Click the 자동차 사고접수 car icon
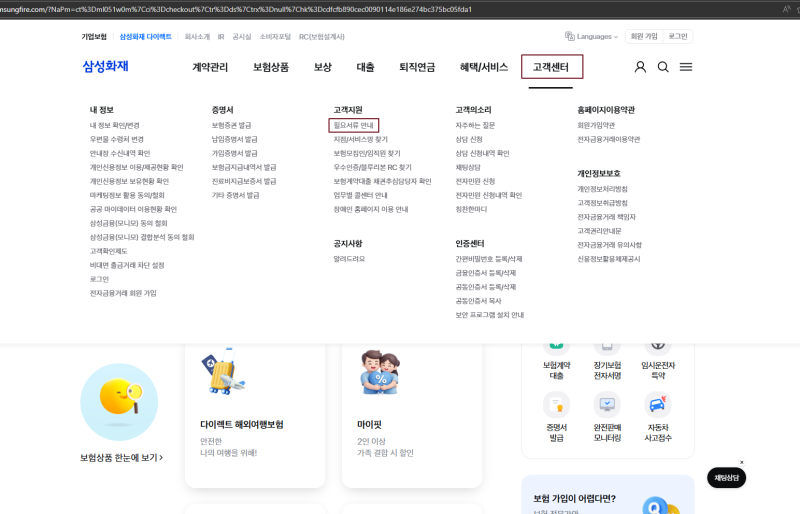The image size is (800, 514). tap(658, 405)
